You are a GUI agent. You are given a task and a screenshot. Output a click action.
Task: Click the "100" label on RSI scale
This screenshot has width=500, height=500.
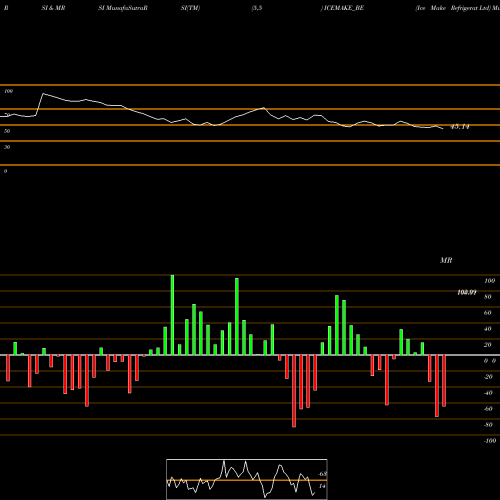coord(8,91)
